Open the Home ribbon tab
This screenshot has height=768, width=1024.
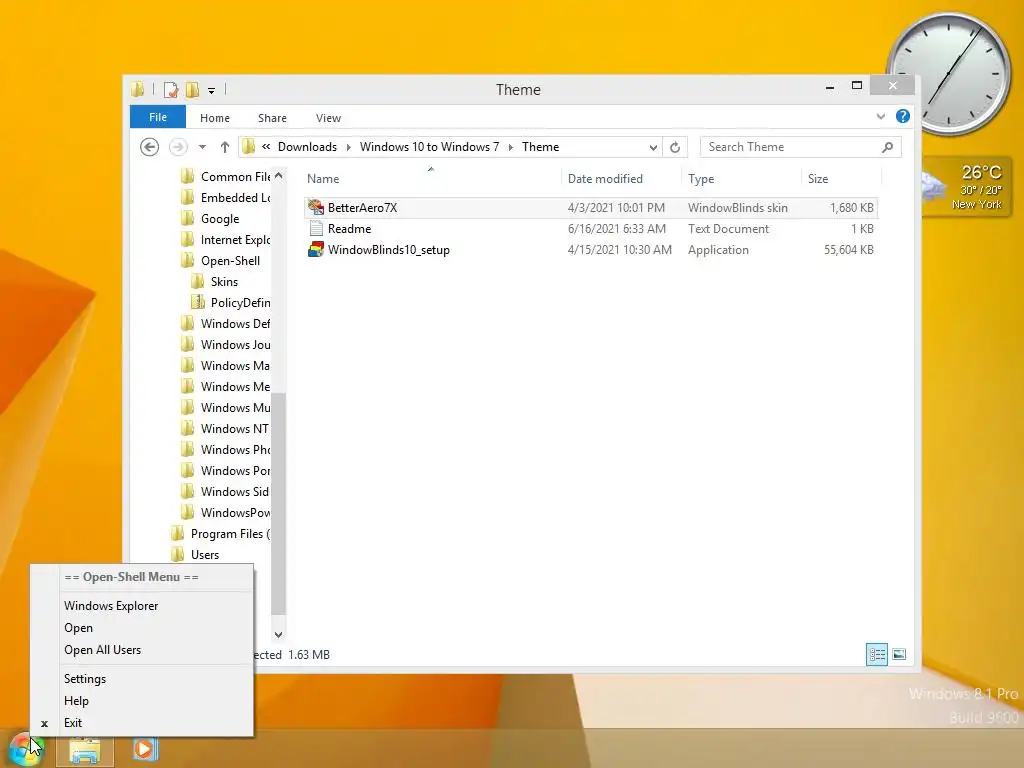(215, 118)
